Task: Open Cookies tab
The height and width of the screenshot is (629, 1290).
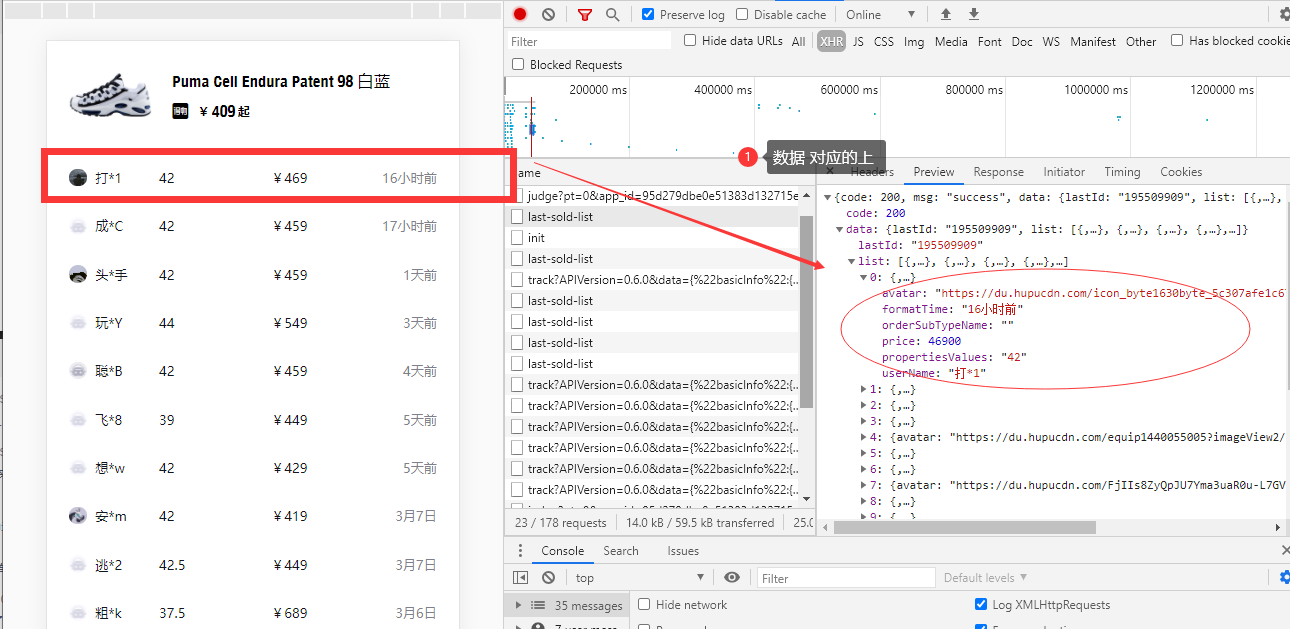Action: click(1181, 172)
